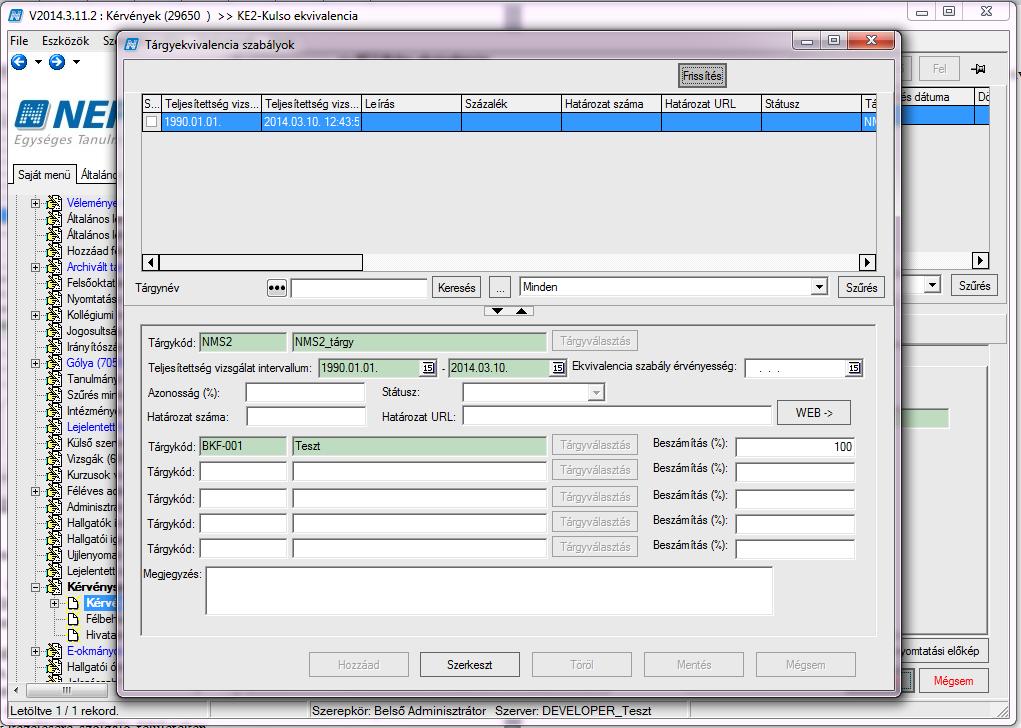1021x728 pixels.
Task: Click the Szűrés button in the dialog
Action: 861,288
